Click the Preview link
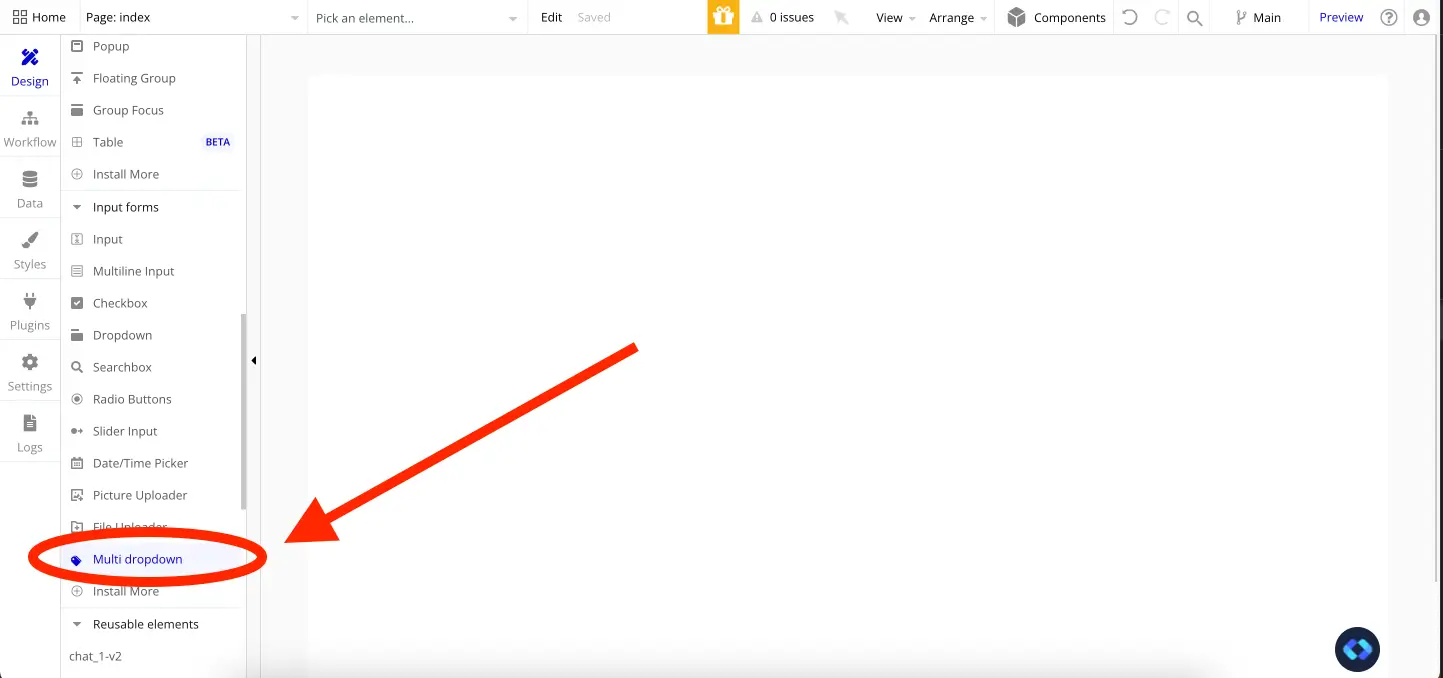This screenshot has height=678, width=1443. click(1341, 16)
